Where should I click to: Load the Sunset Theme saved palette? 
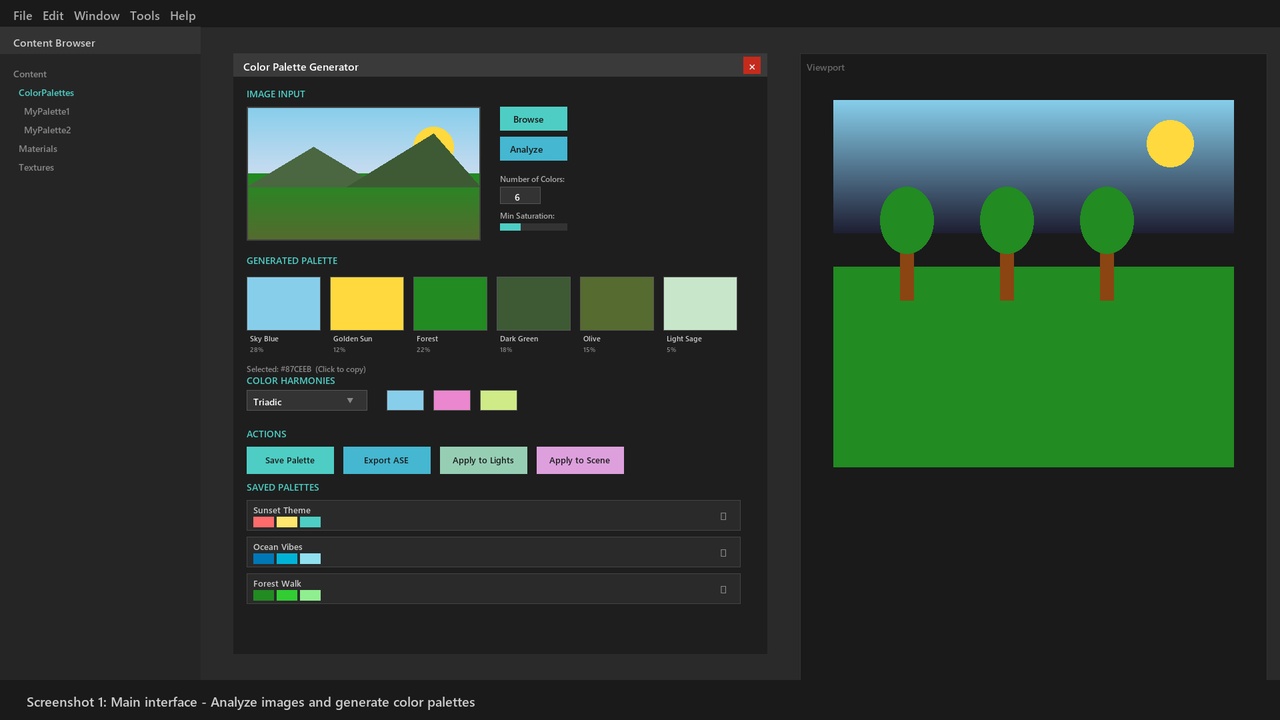[x=494, y=516]
